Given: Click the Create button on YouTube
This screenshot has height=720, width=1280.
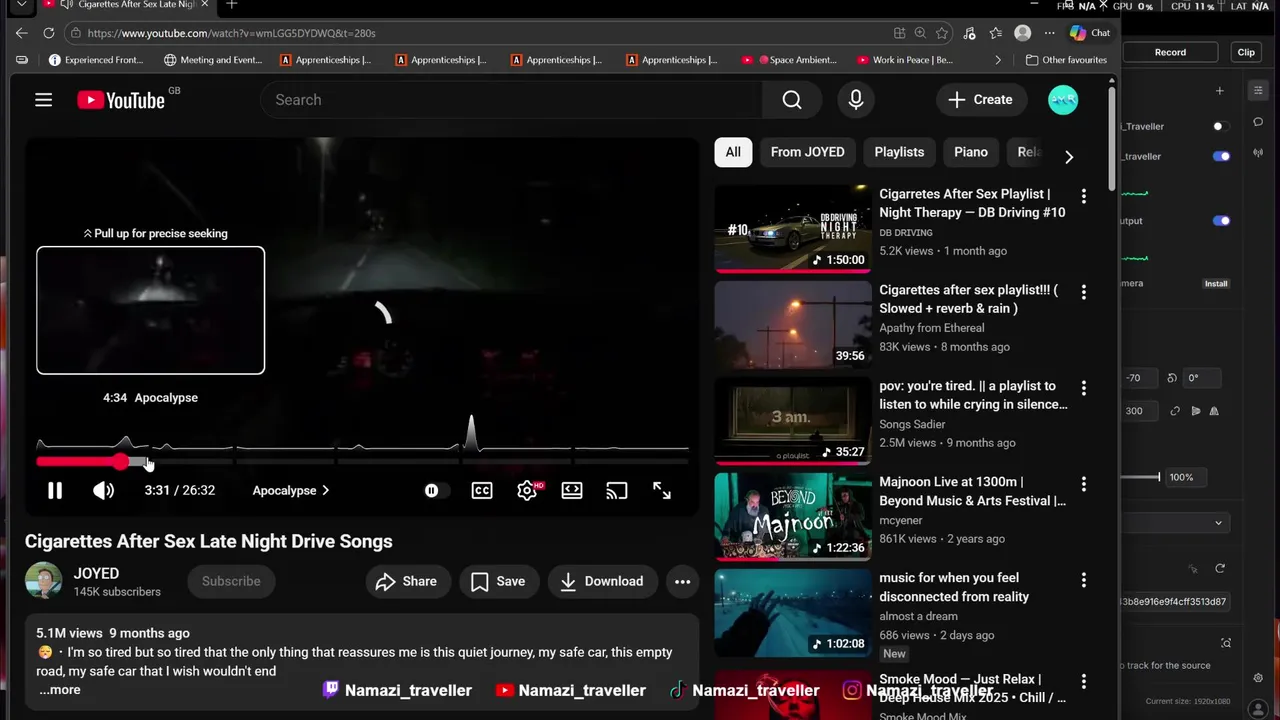Looking at the screenshot, I should 981,100.
